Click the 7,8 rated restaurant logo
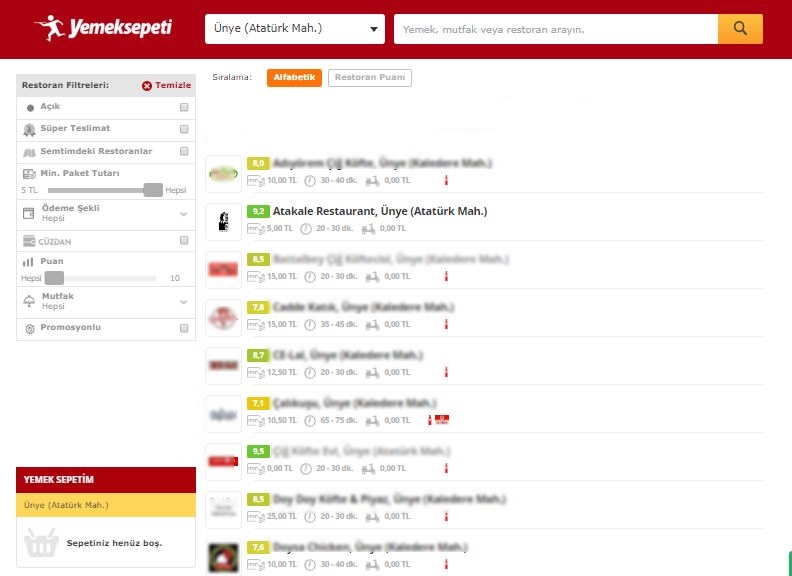792x576 pixels. click(x=223, y=318)
